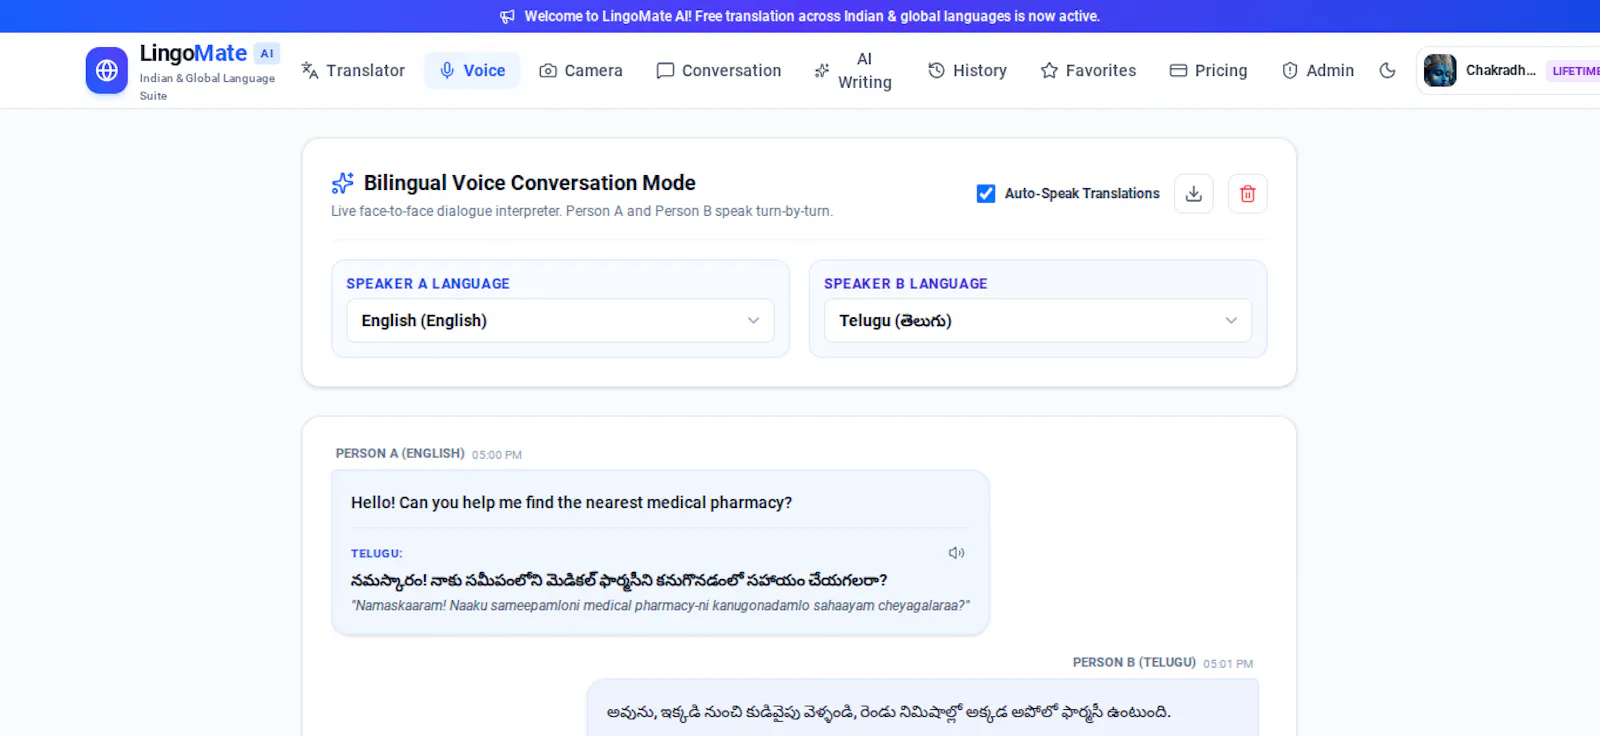Click the LingoMate brand name
Viewport: 1600px width, 736px height.
click(x=193, y=53)
